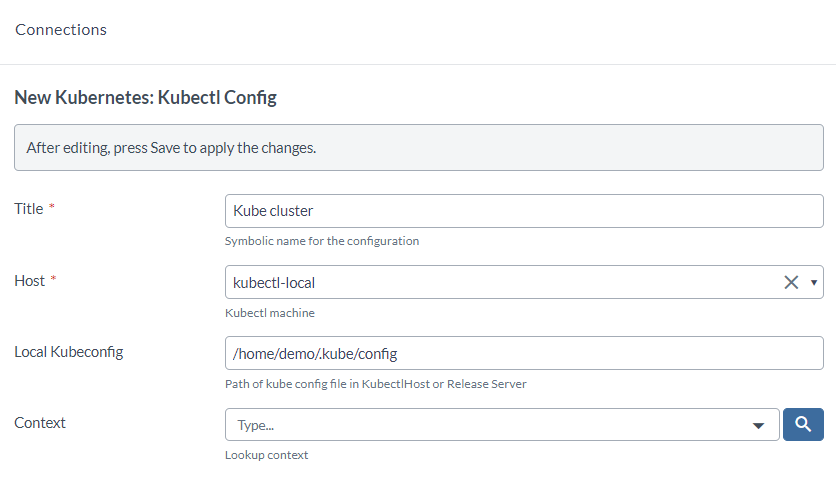Image resolution: width=836 pixels, height=481 pixels.
Task: Select the kubectl-local value in Host field
Action: 274,282
